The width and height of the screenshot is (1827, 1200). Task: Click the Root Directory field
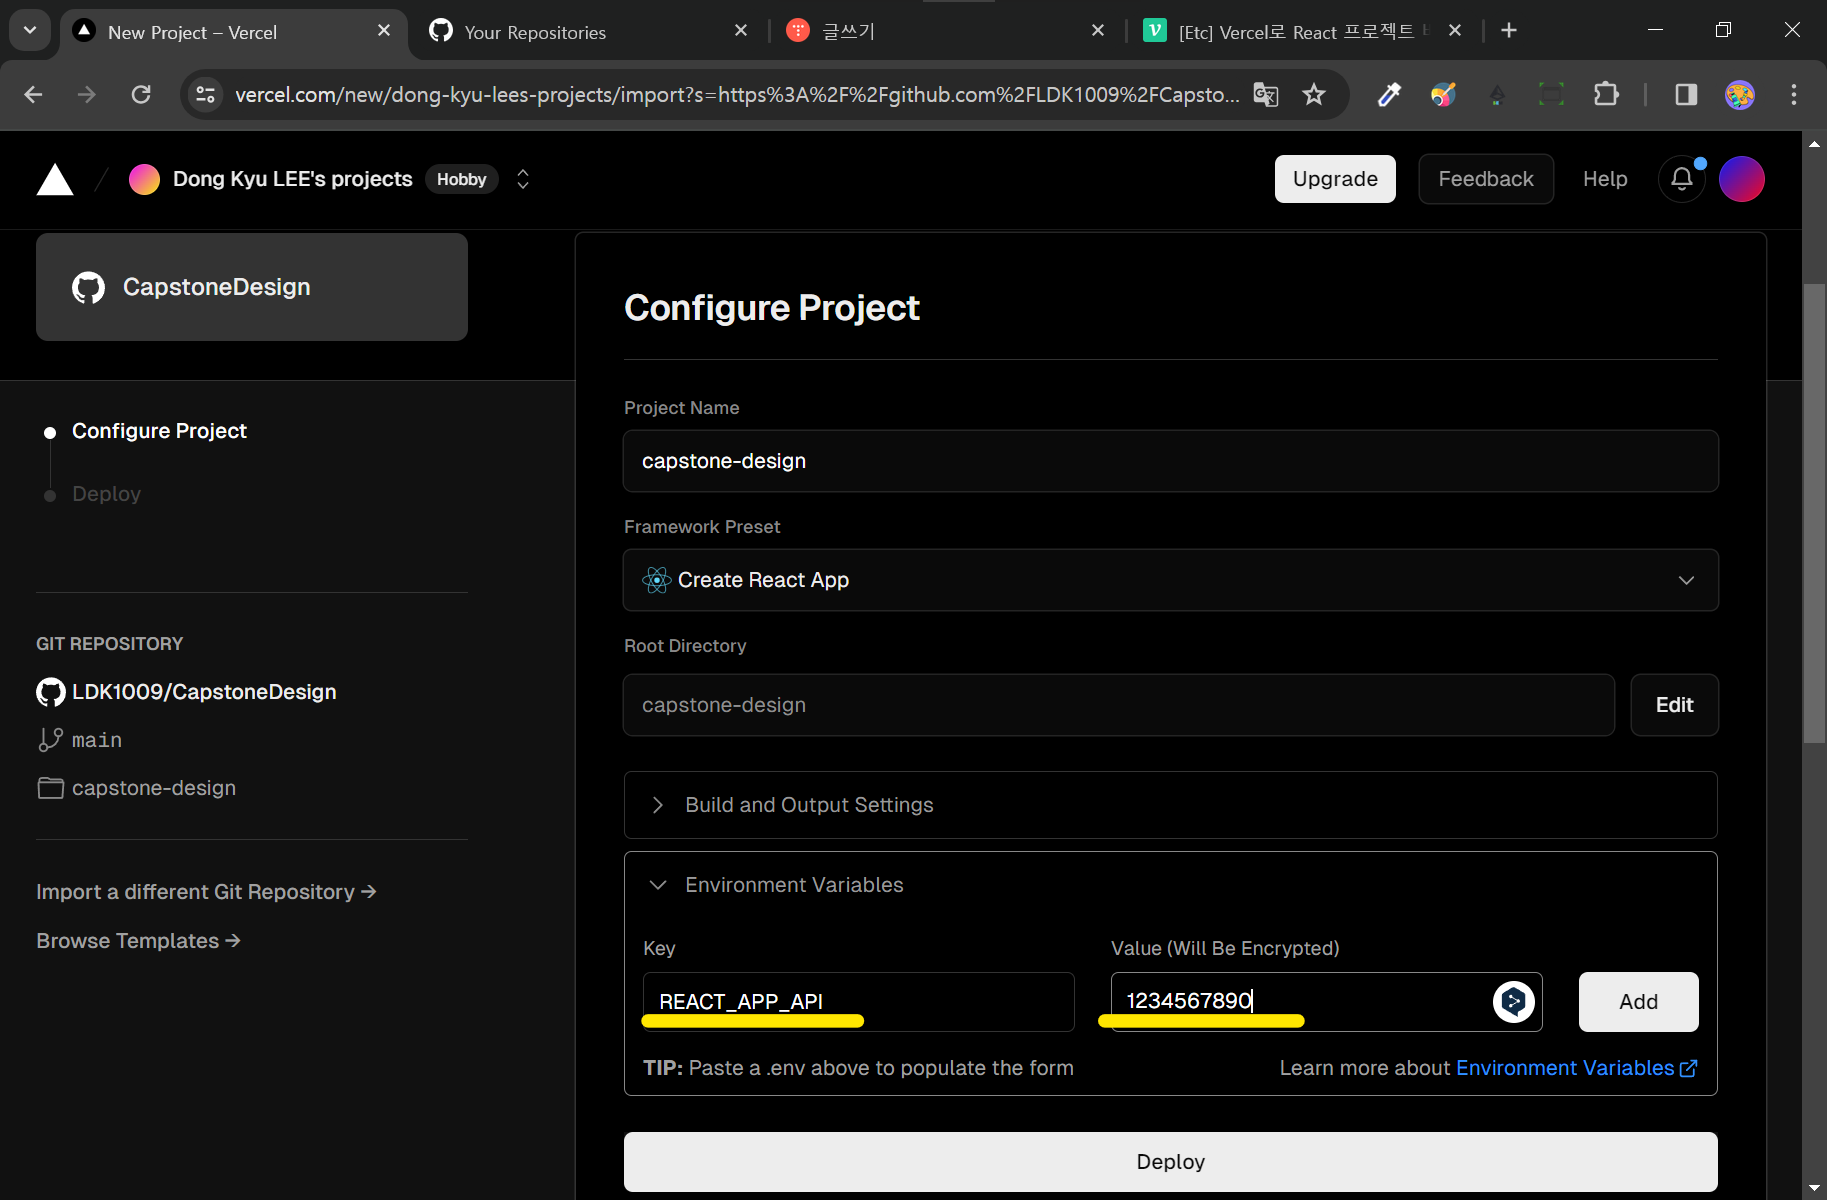(x=1118, y=705)
